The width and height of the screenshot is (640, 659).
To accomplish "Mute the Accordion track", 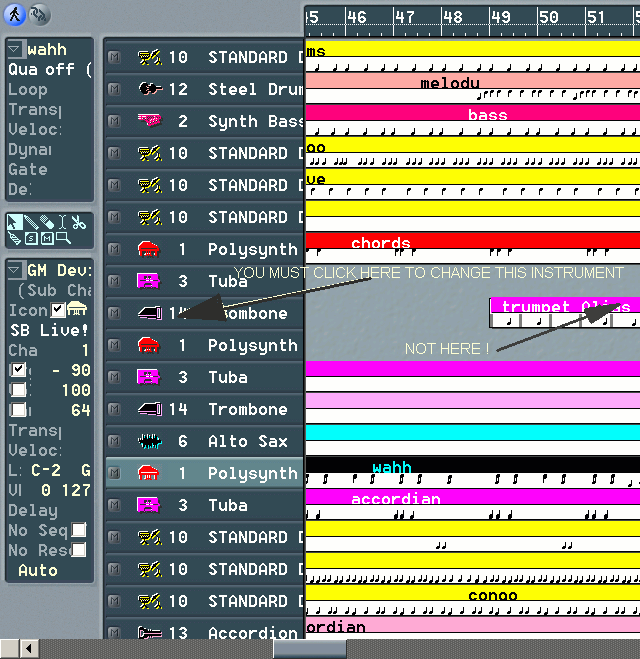I will [x=114, y=633].
